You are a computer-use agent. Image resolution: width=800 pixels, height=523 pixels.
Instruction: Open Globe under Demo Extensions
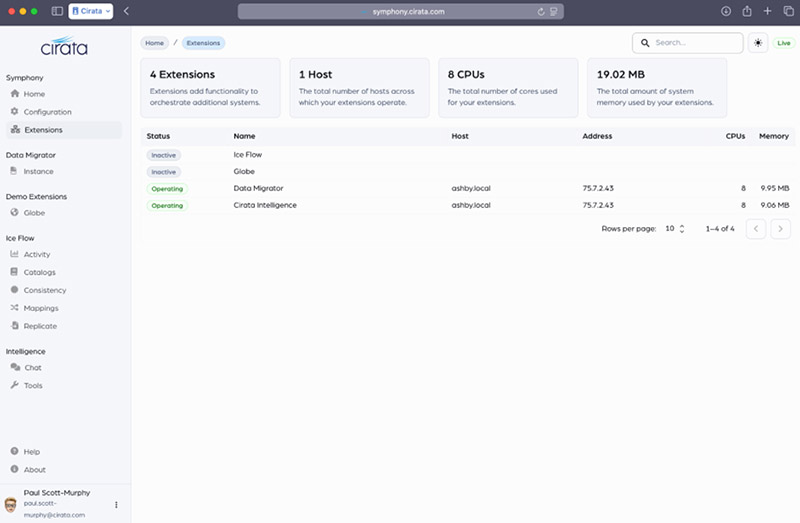point(34,213)
